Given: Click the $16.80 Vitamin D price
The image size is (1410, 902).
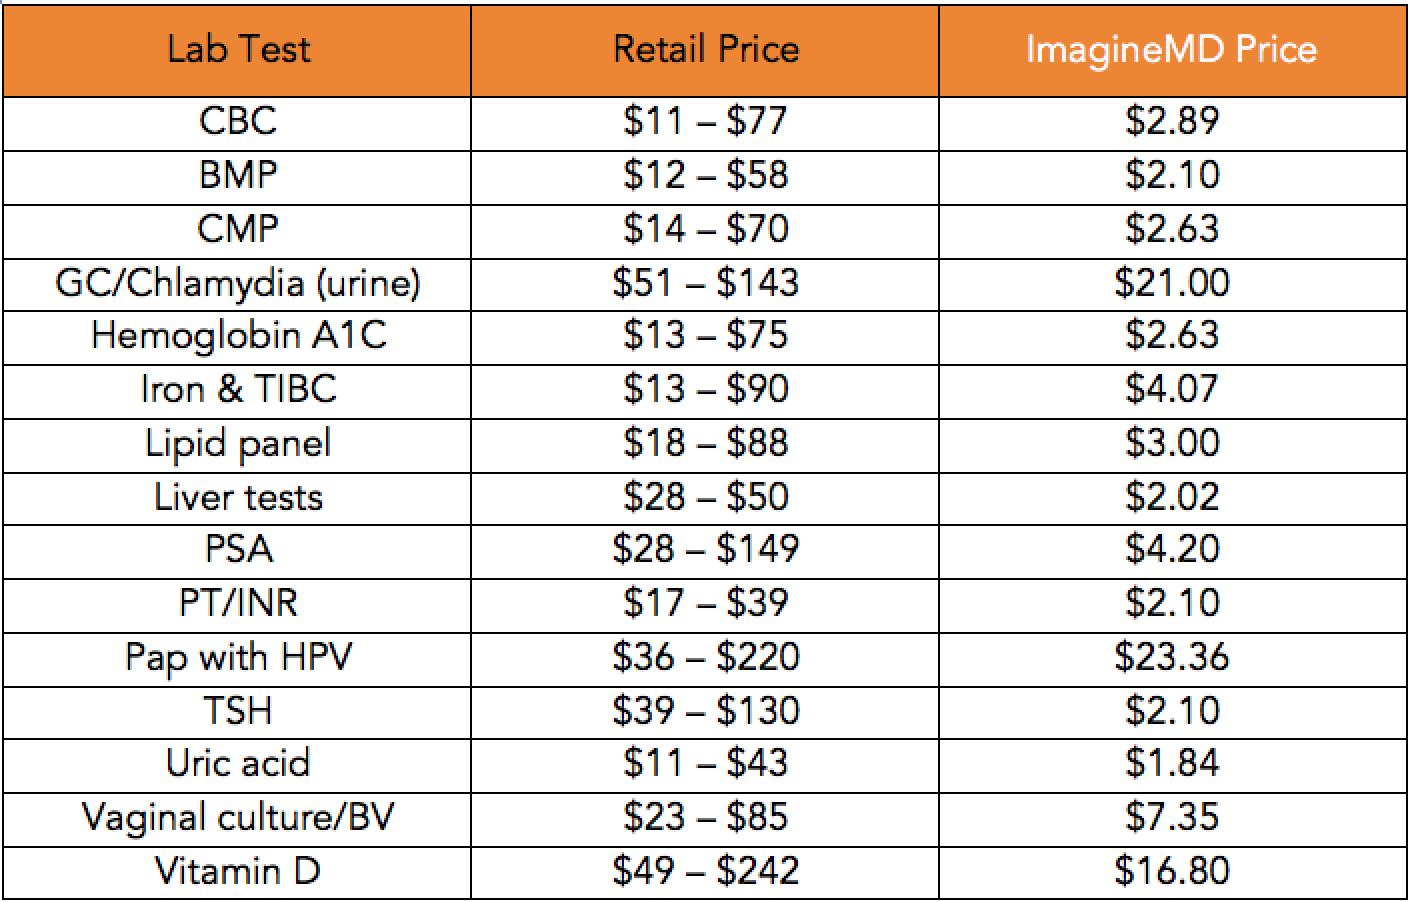Looking at the screenshot, I should [x=1172, y=872].
